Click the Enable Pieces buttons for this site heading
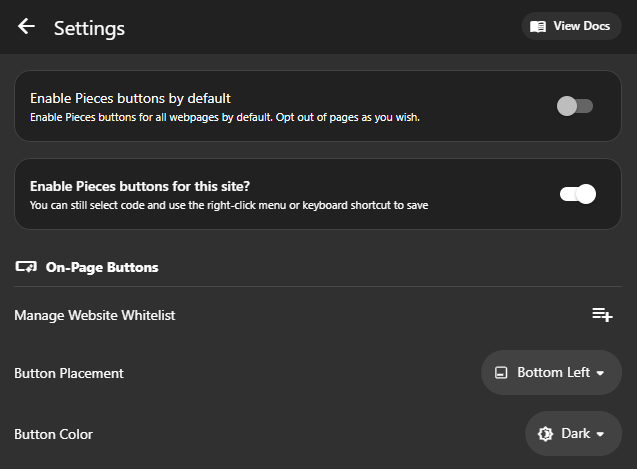 (x=139, y=186)
